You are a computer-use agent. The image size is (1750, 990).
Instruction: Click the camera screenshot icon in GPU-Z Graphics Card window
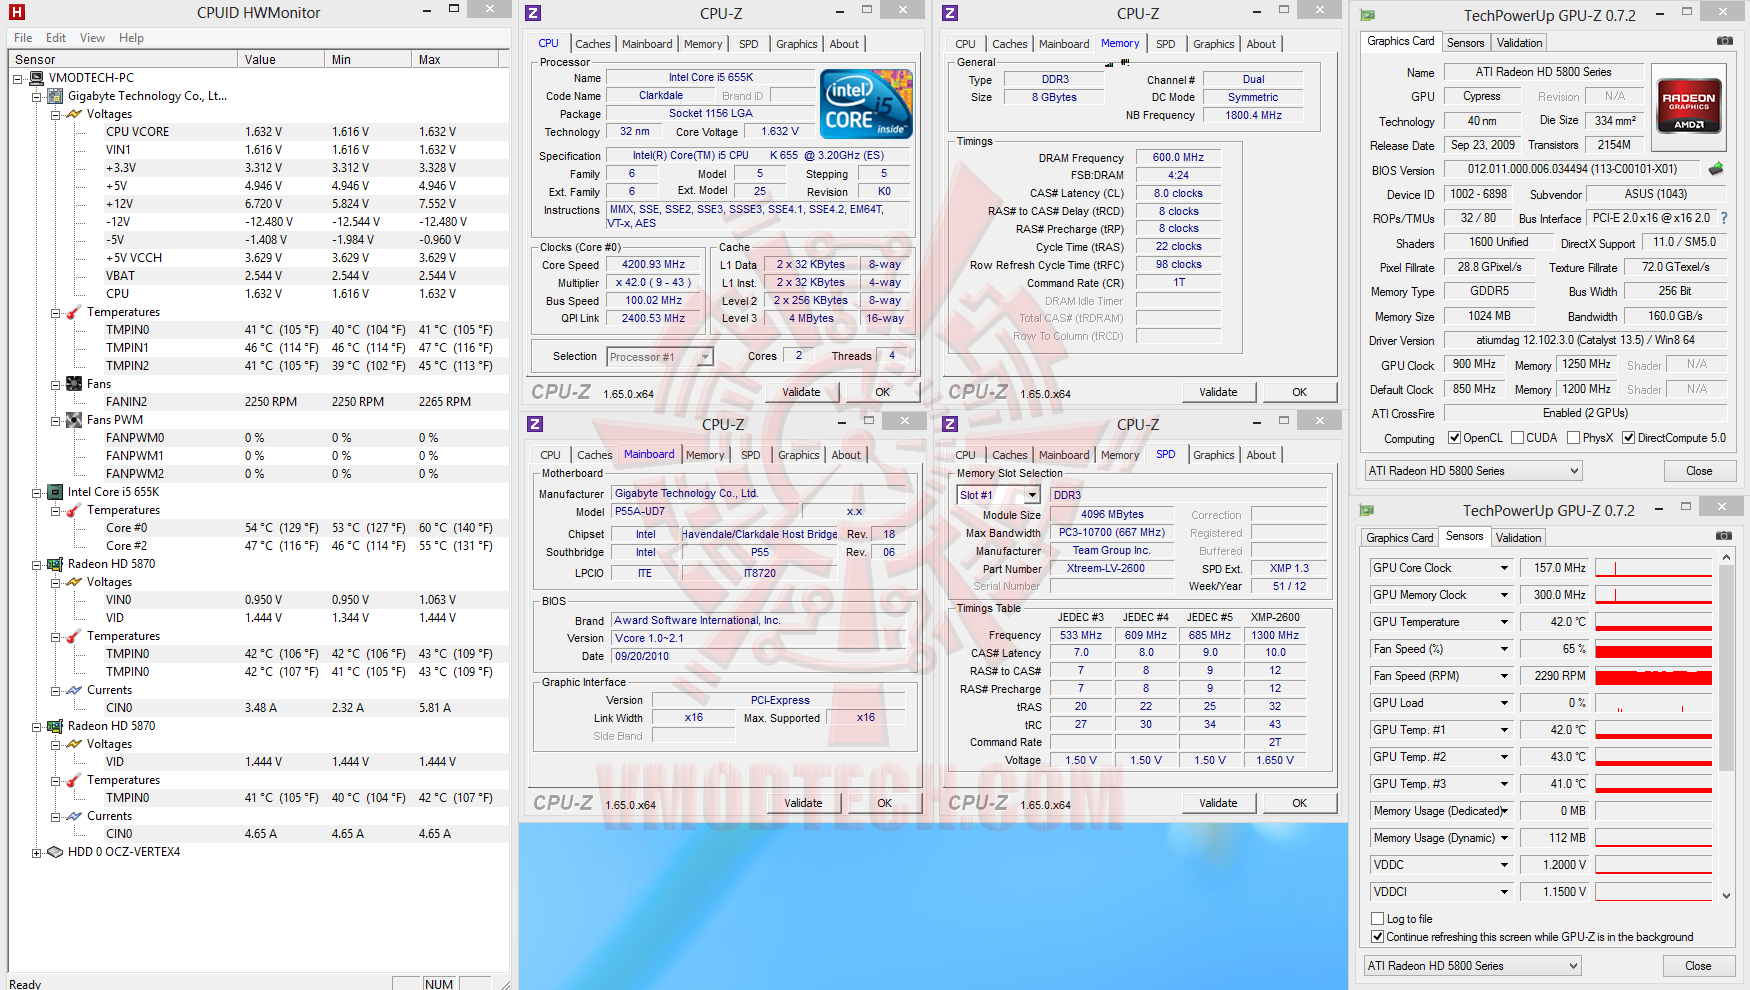pos(1725,41)
